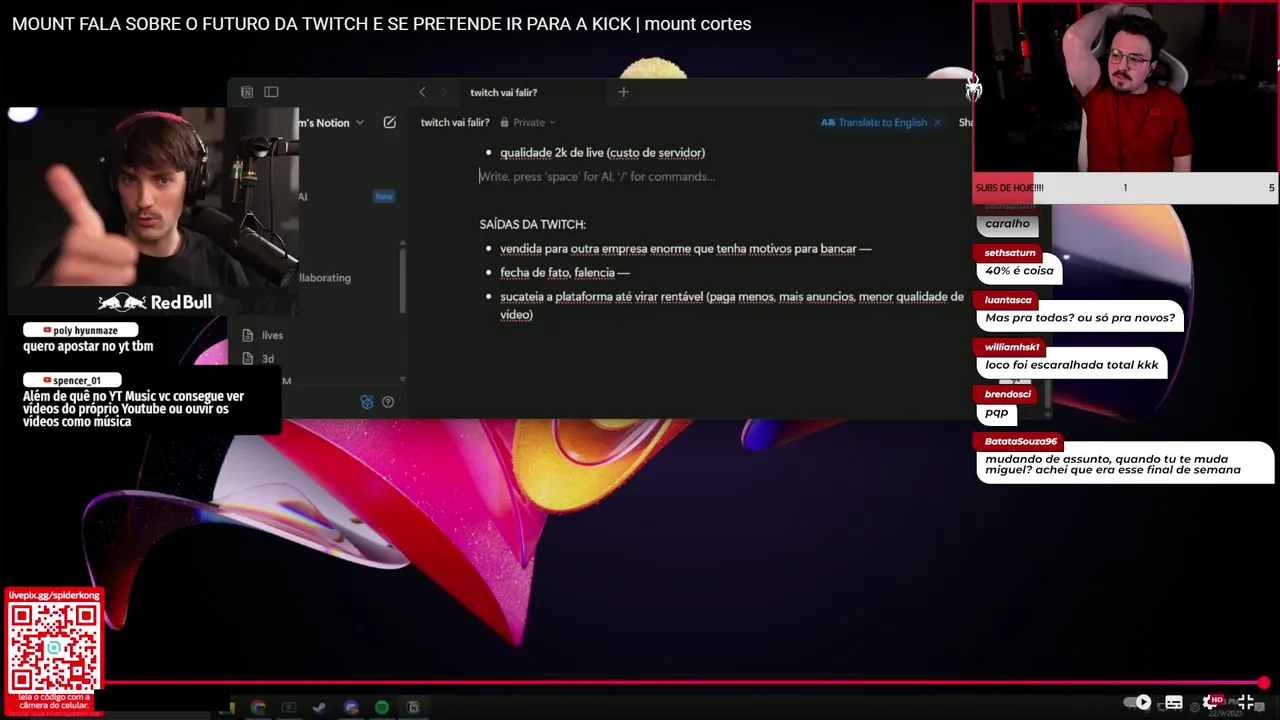Image resolution: width=1280 pixels, height=720 pixels.
Task: Open the blue Notion box icon
Action: (367, 402)
